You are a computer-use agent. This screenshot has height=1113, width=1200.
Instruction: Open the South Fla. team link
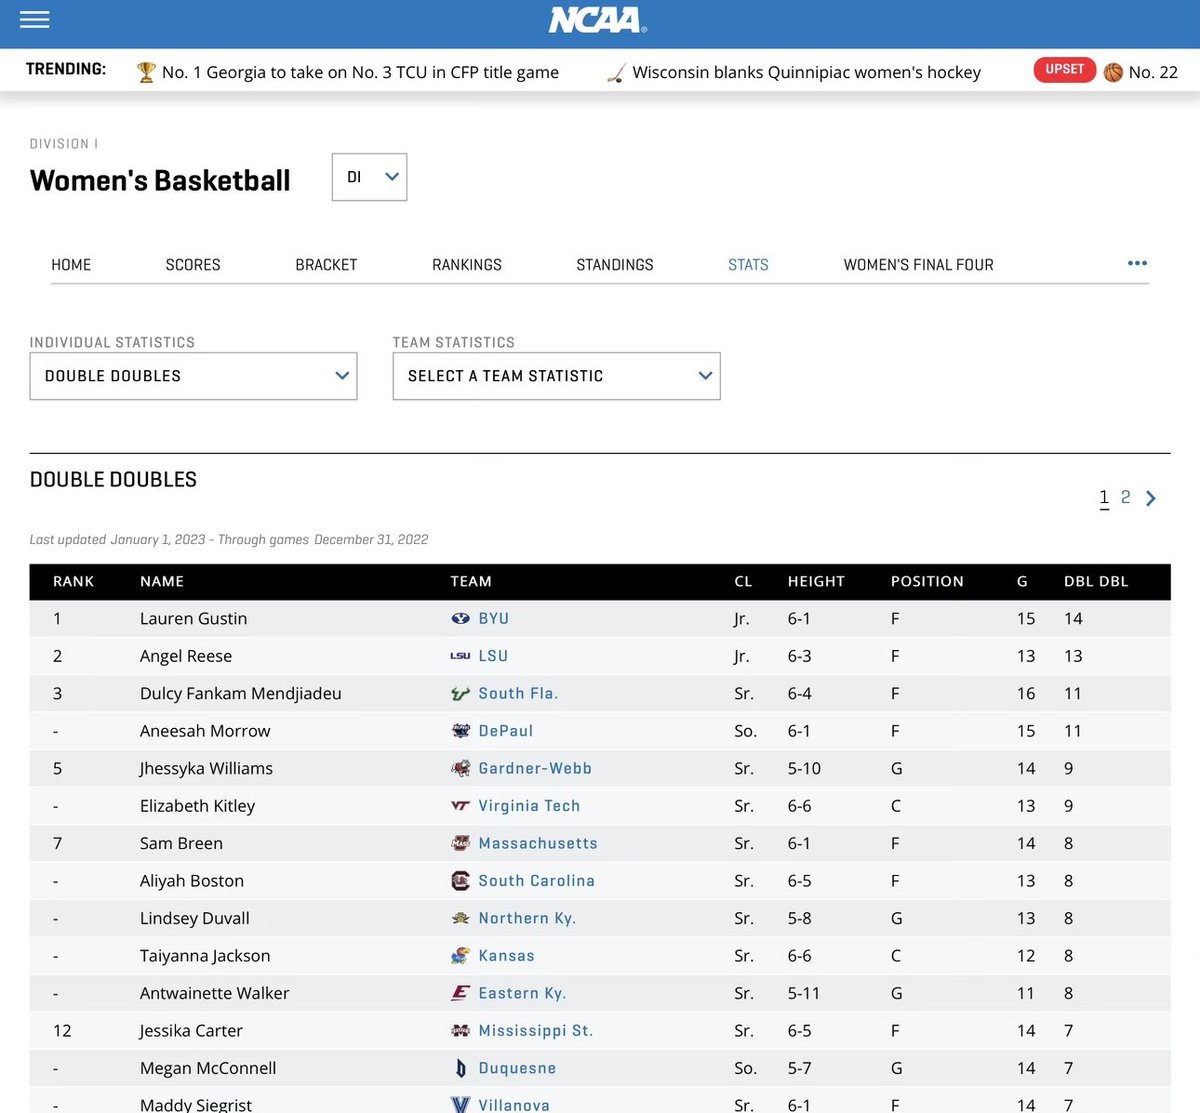(x=518, y=694)
